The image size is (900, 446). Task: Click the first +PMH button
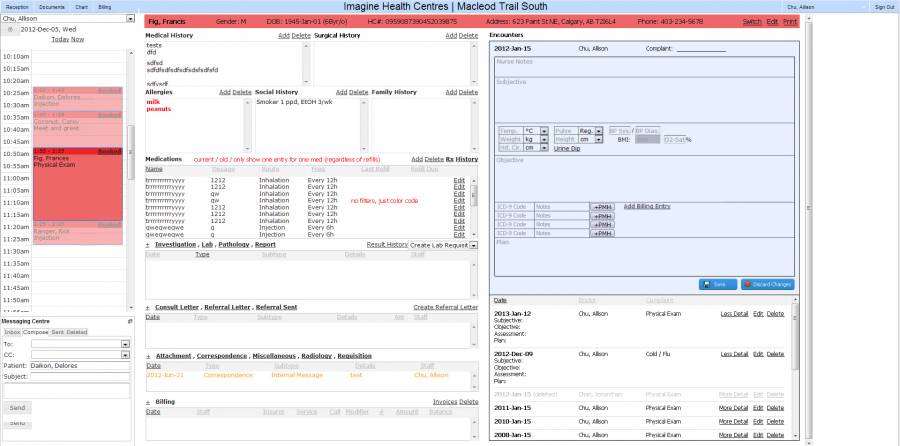tap(602, 207)
